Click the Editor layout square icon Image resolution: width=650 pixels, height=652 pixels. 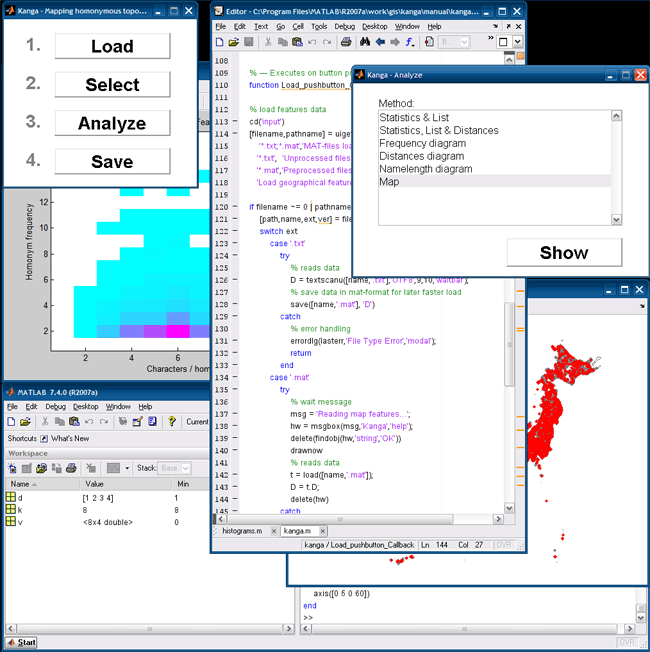pyautogui.click(x=503, y=42)
